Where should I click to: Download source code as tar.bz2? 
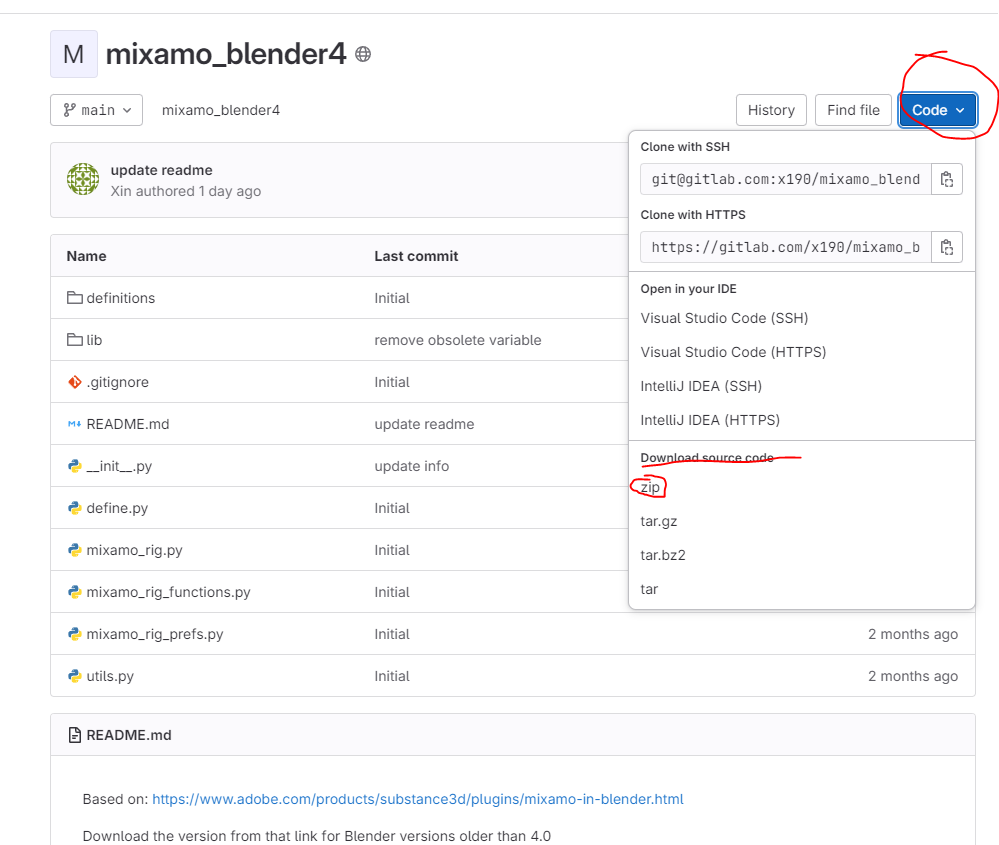click(x=663, y=555)
